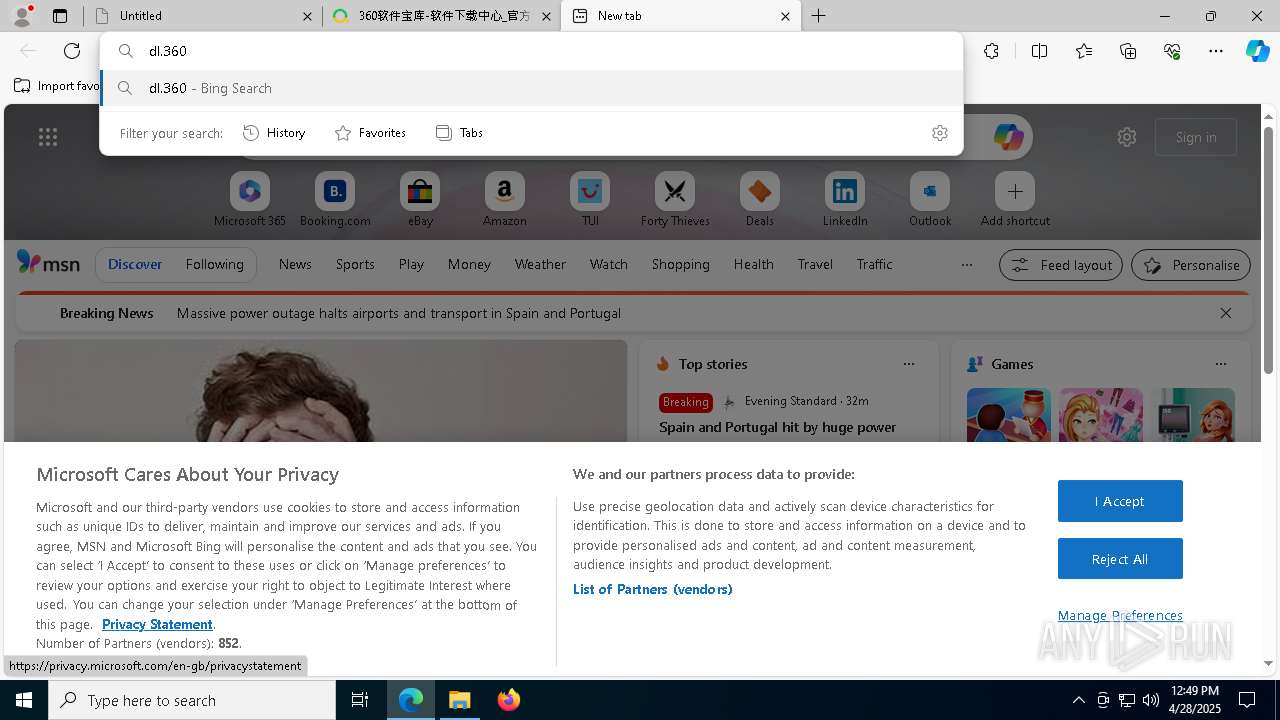The image size is (1280, 720).
Task: Open the Microsoft 365 shortcut
Action: point(250,200)
